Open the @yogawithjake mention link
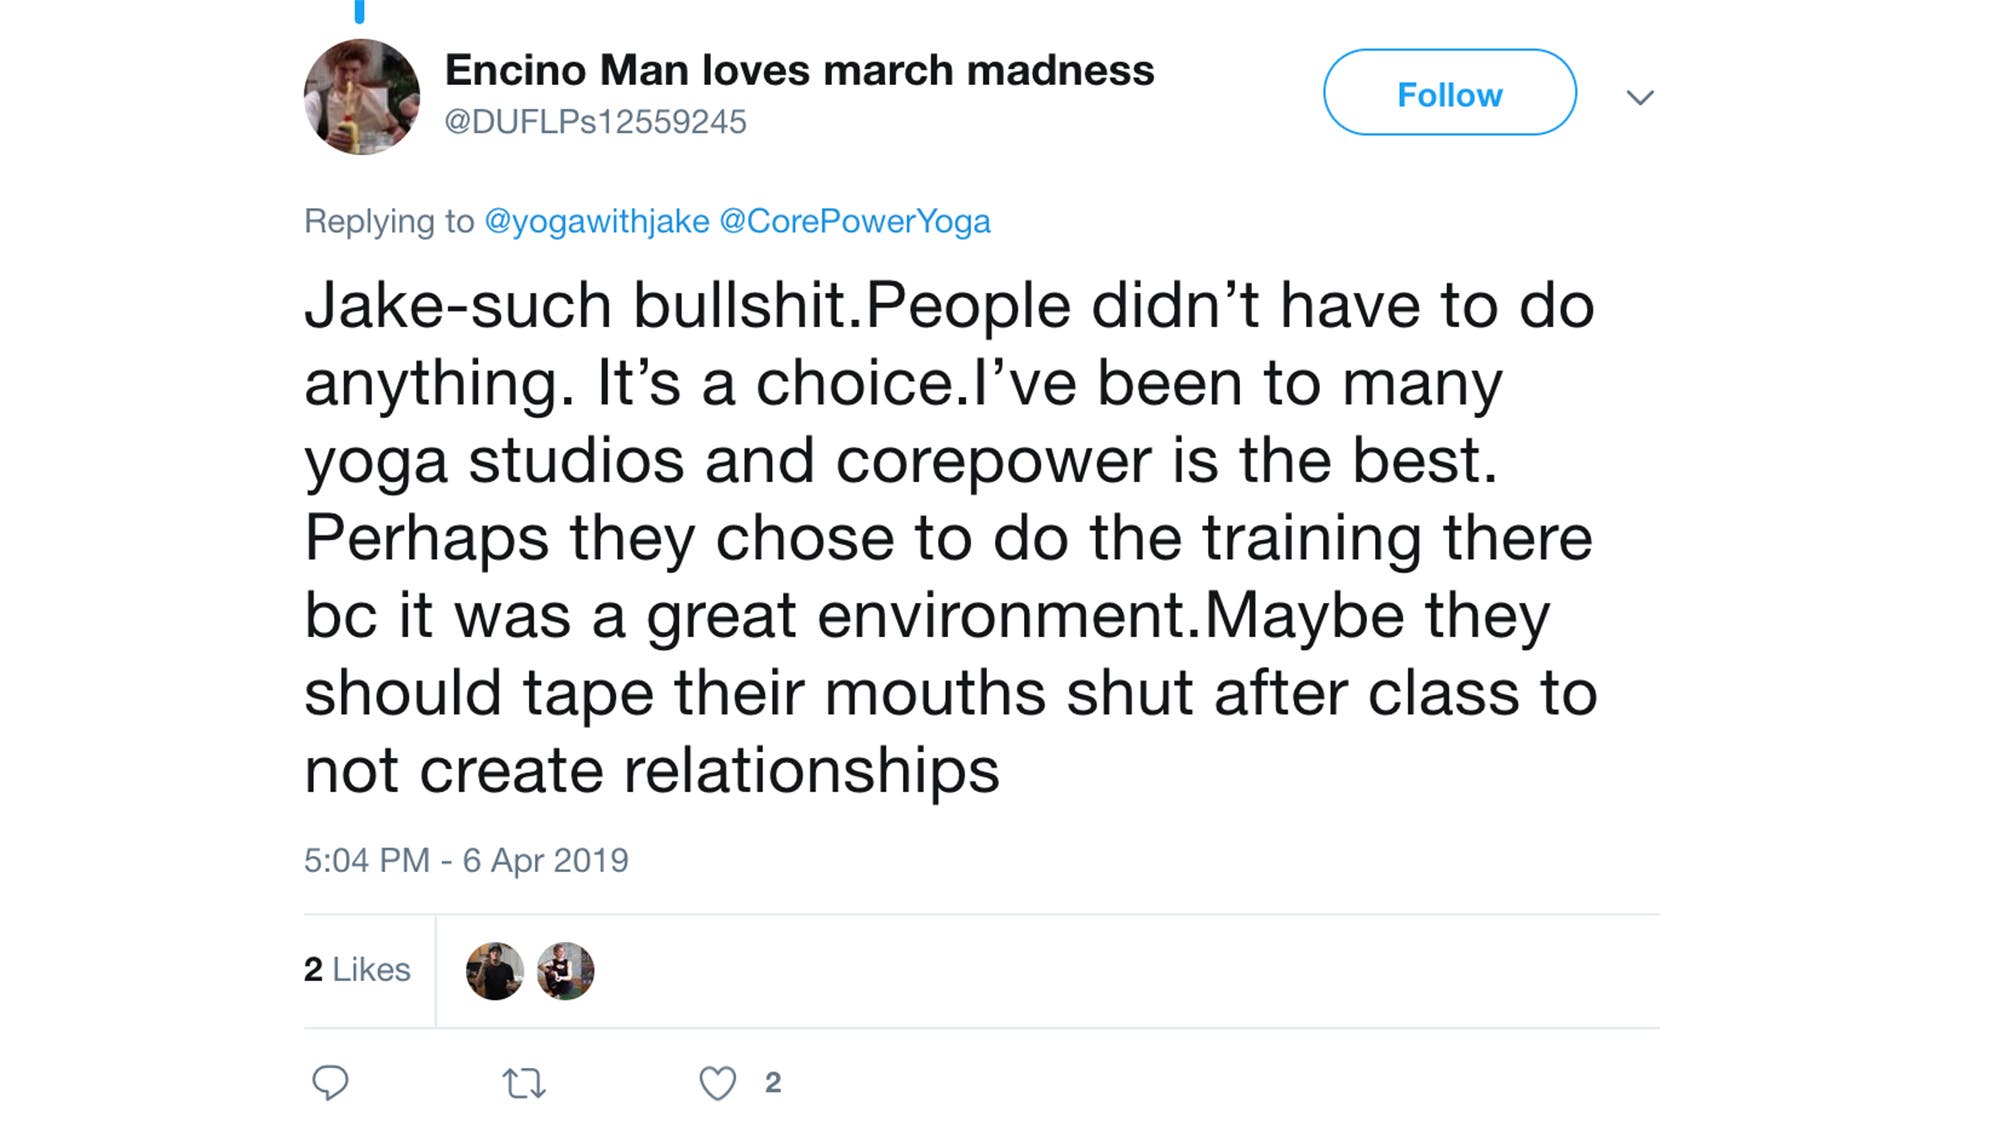The image size is (2000, 1125). [x=597, y=221]
